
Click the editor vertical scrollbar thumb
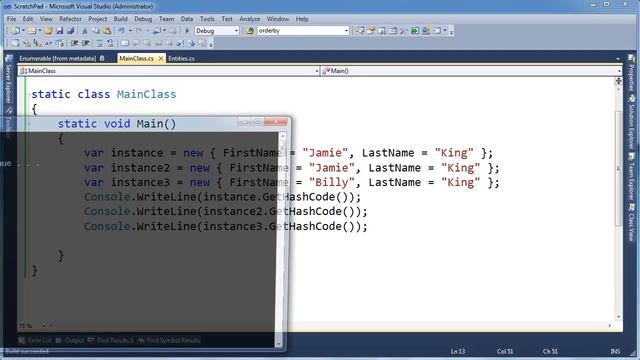[618, 167]
